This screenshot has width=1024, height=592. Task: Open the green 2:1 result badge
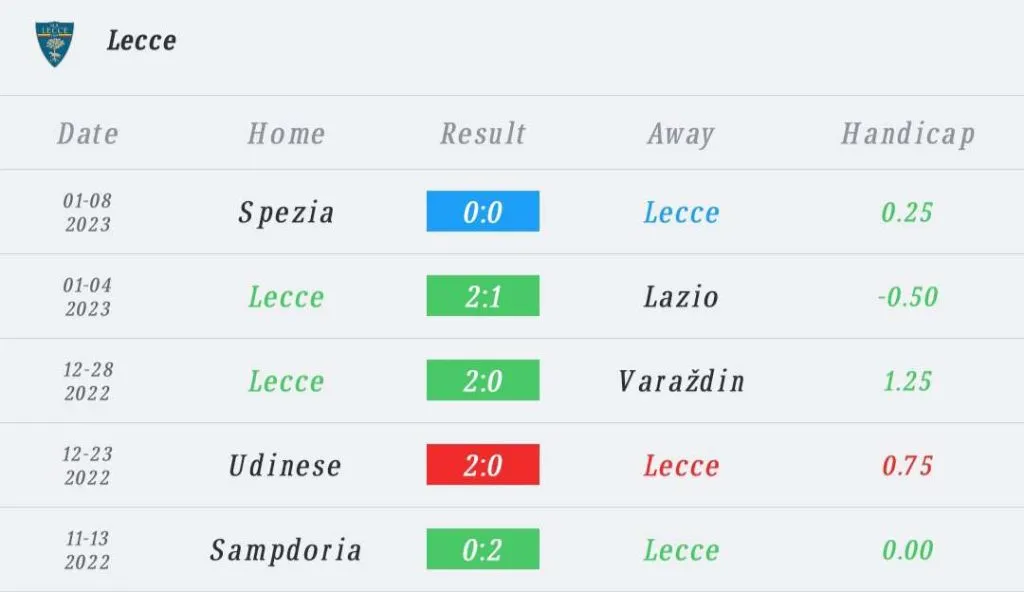pyautogui.click(x=483, y=296)
